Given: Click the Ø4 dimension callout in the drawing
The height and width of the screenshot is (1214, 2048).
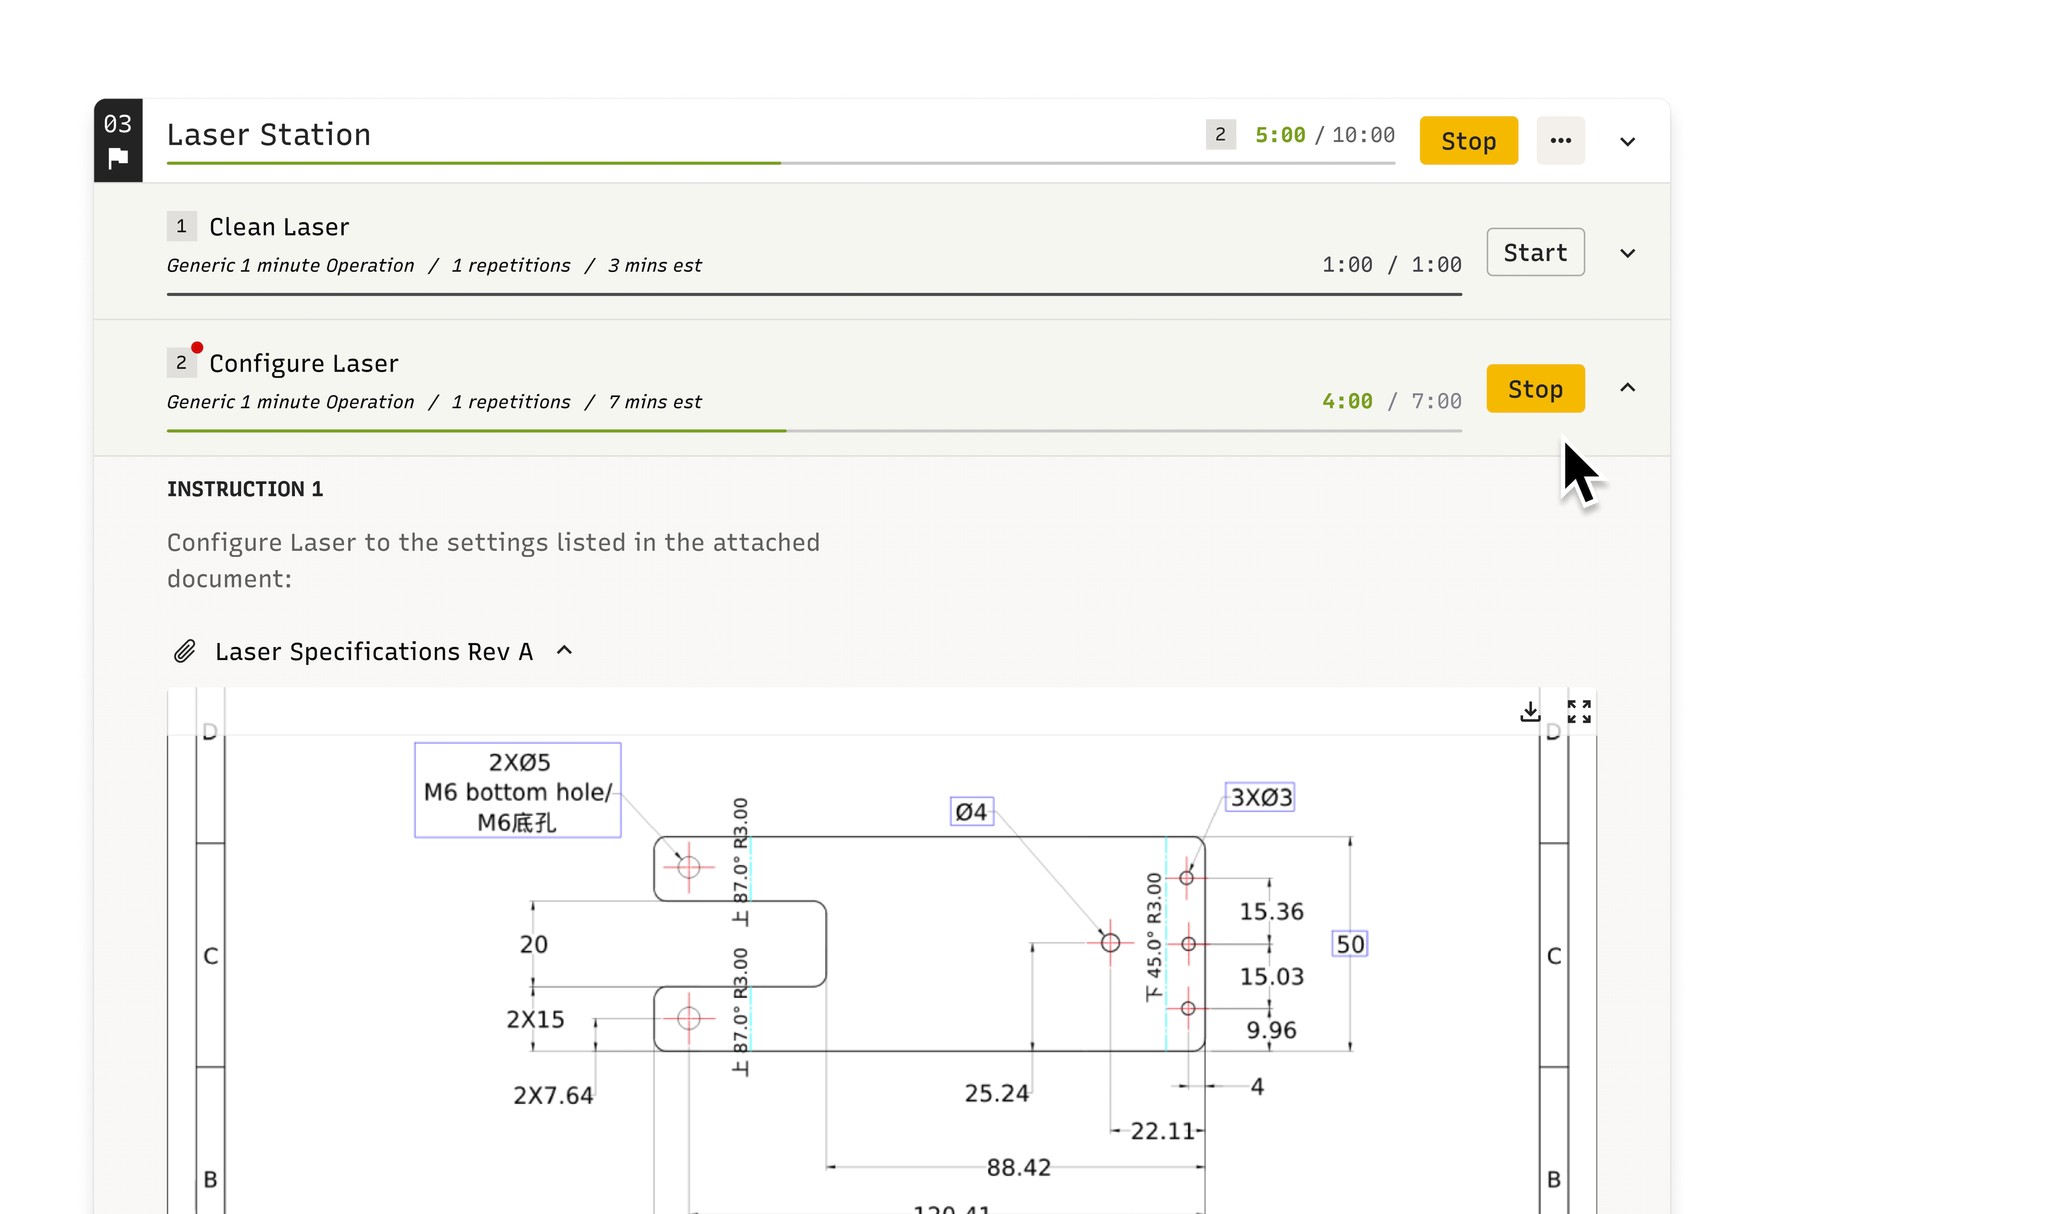Looking at the screenshot, I should tap(971, 812).
